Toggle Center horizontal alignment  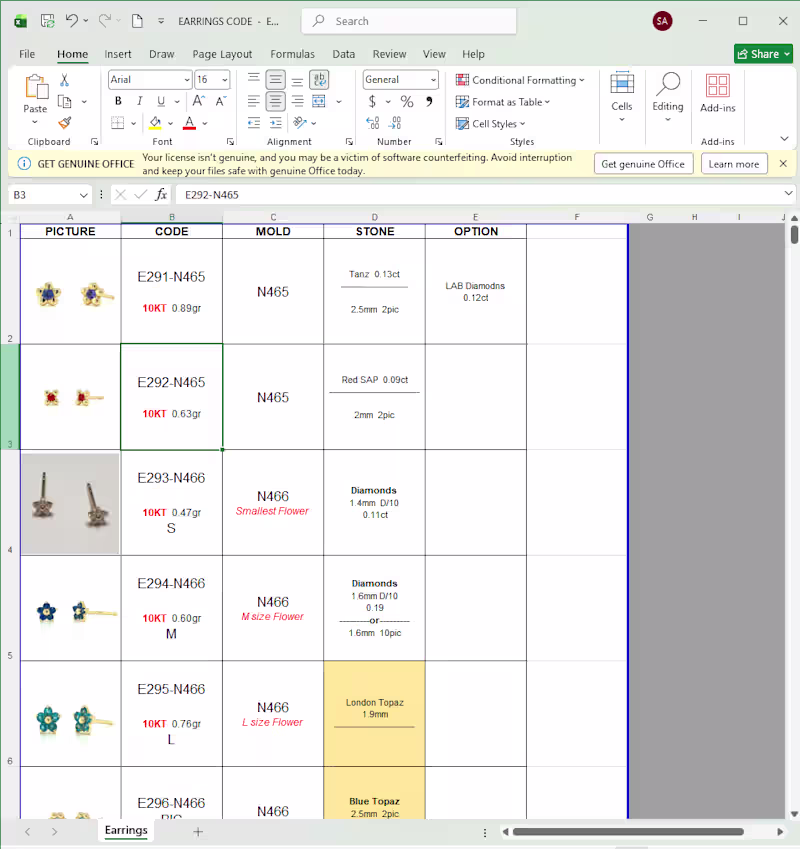coord(276,101)
